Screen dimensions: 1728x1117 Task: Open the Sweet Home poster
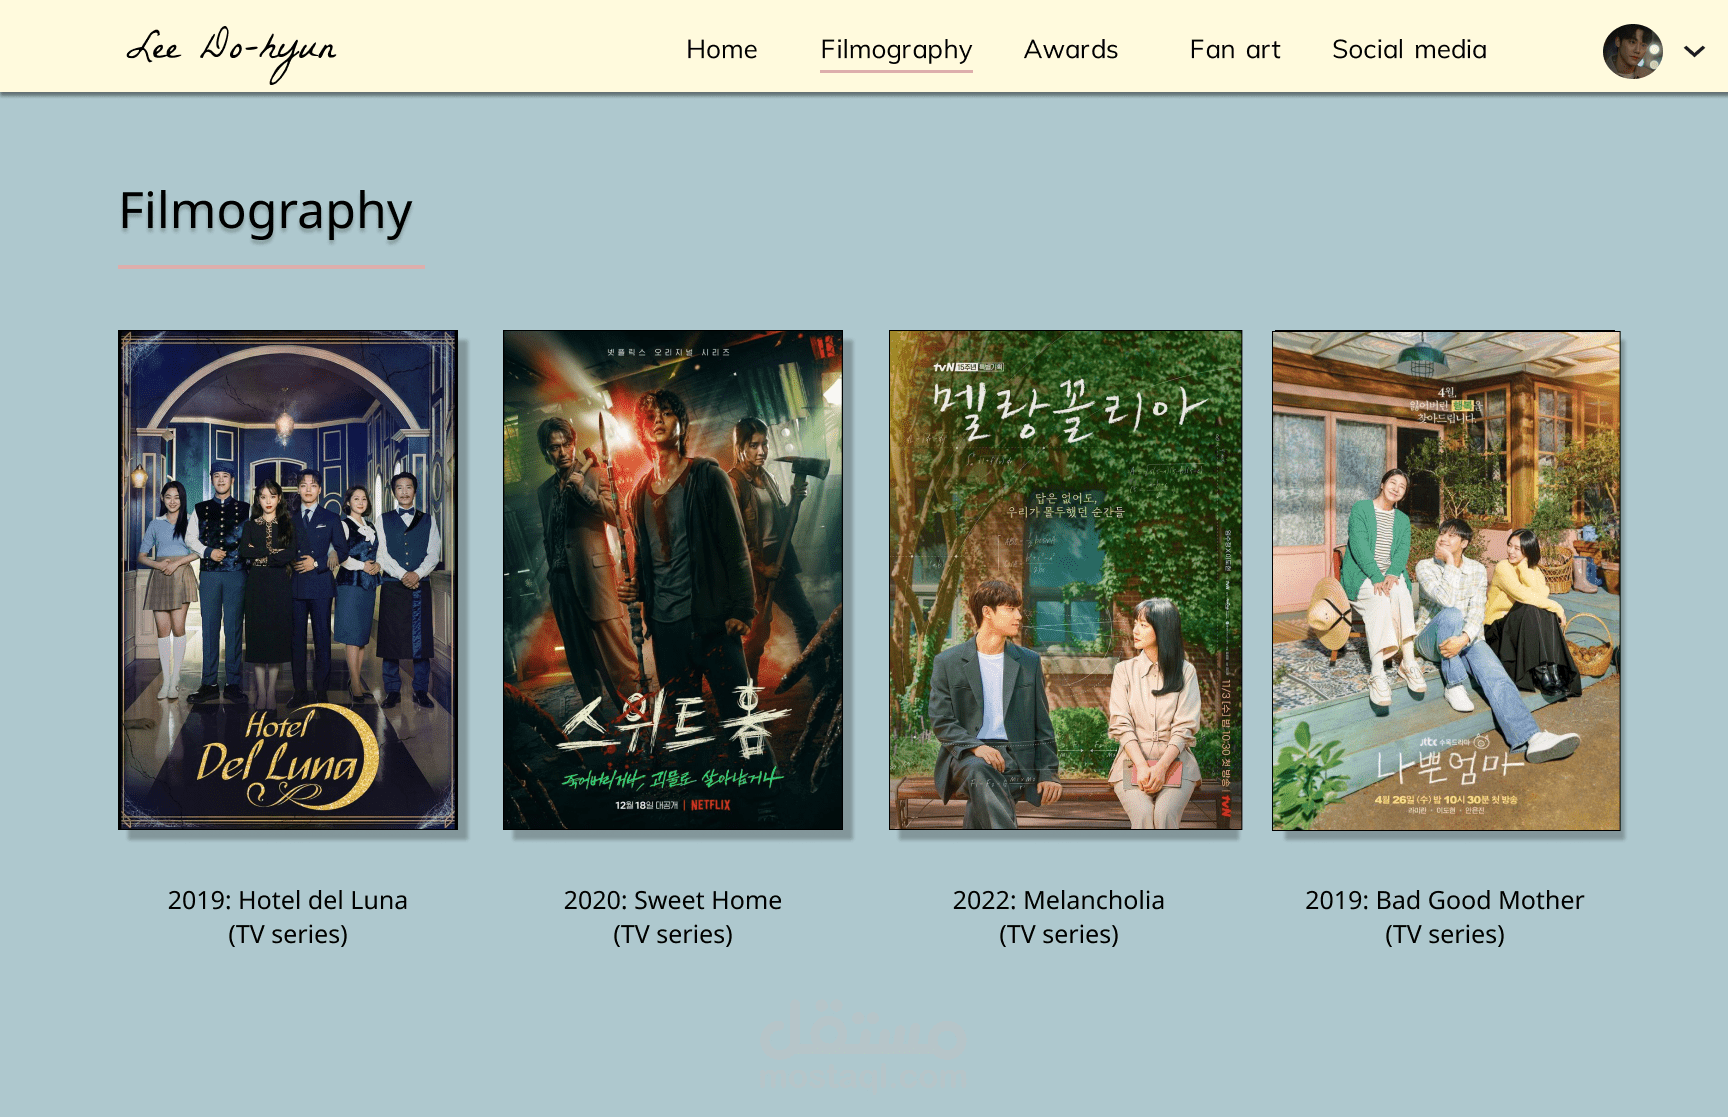[673, 580]
